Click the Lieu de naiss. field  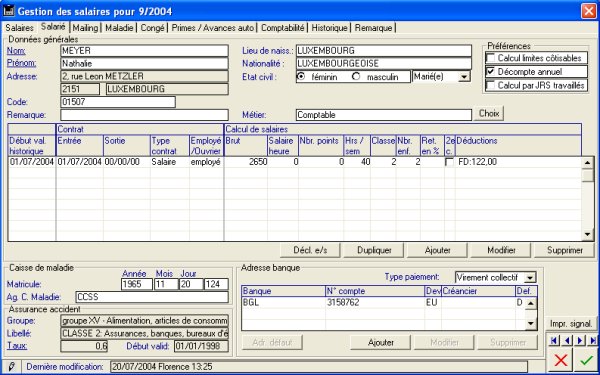point(384,51)
